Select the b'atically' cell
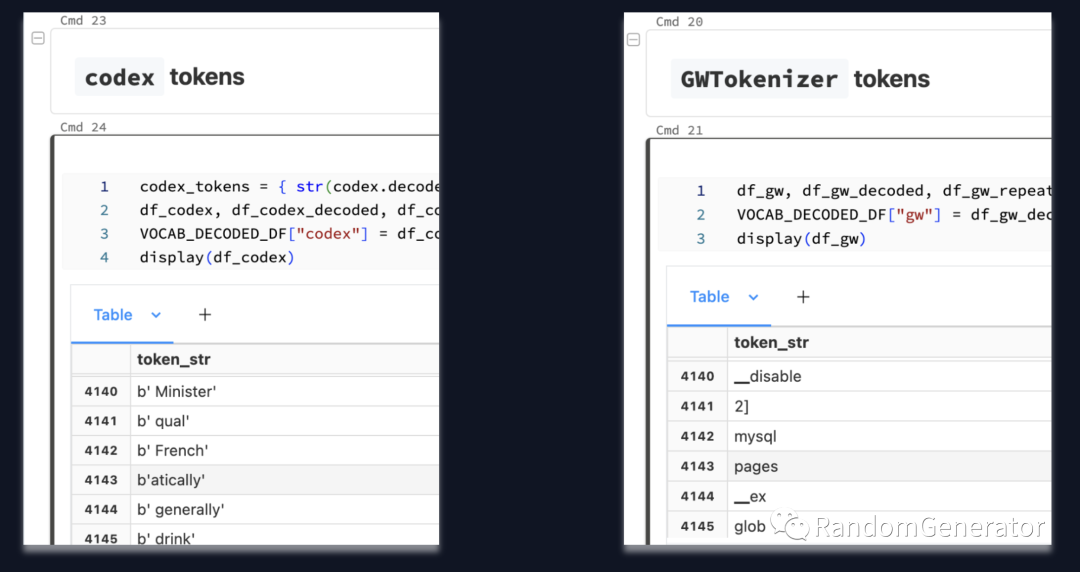This screenshot has width=1080, height=572. [284, 480]
